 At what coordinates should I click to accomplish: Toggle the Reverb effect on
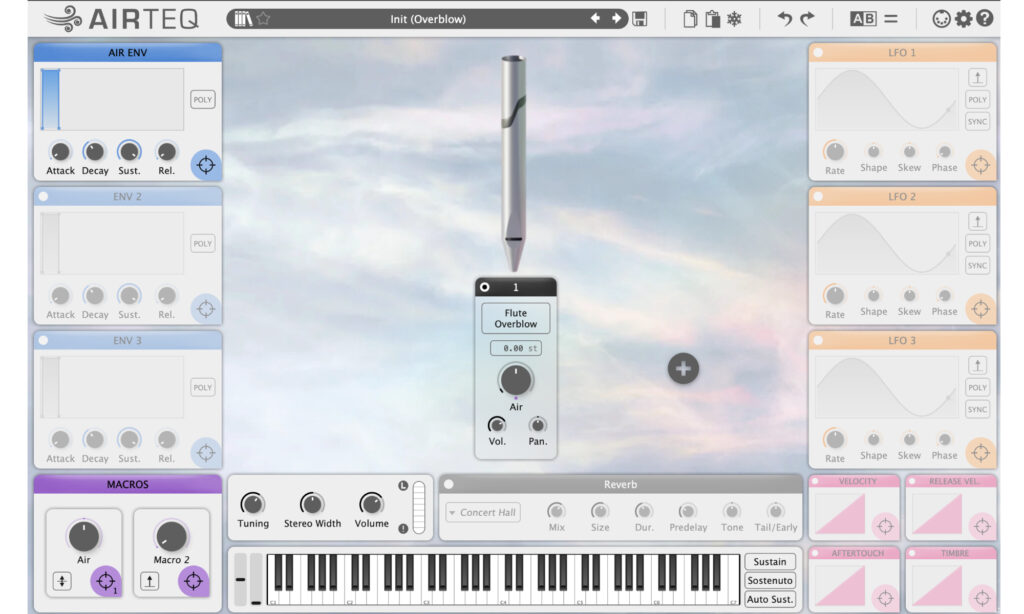point(449,484)
